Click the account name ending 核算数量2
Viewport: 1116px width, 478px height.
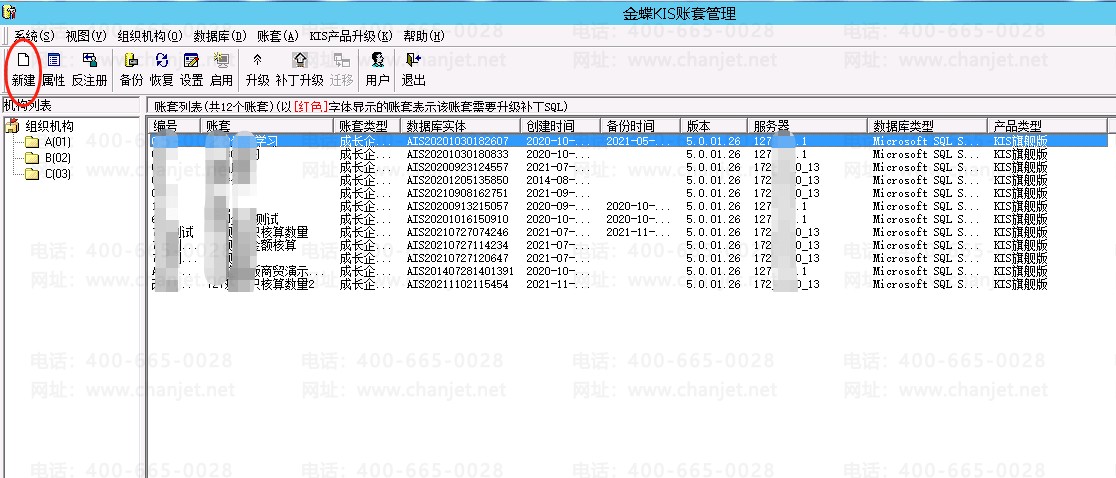pyautogui.click(x=260, y=284)
